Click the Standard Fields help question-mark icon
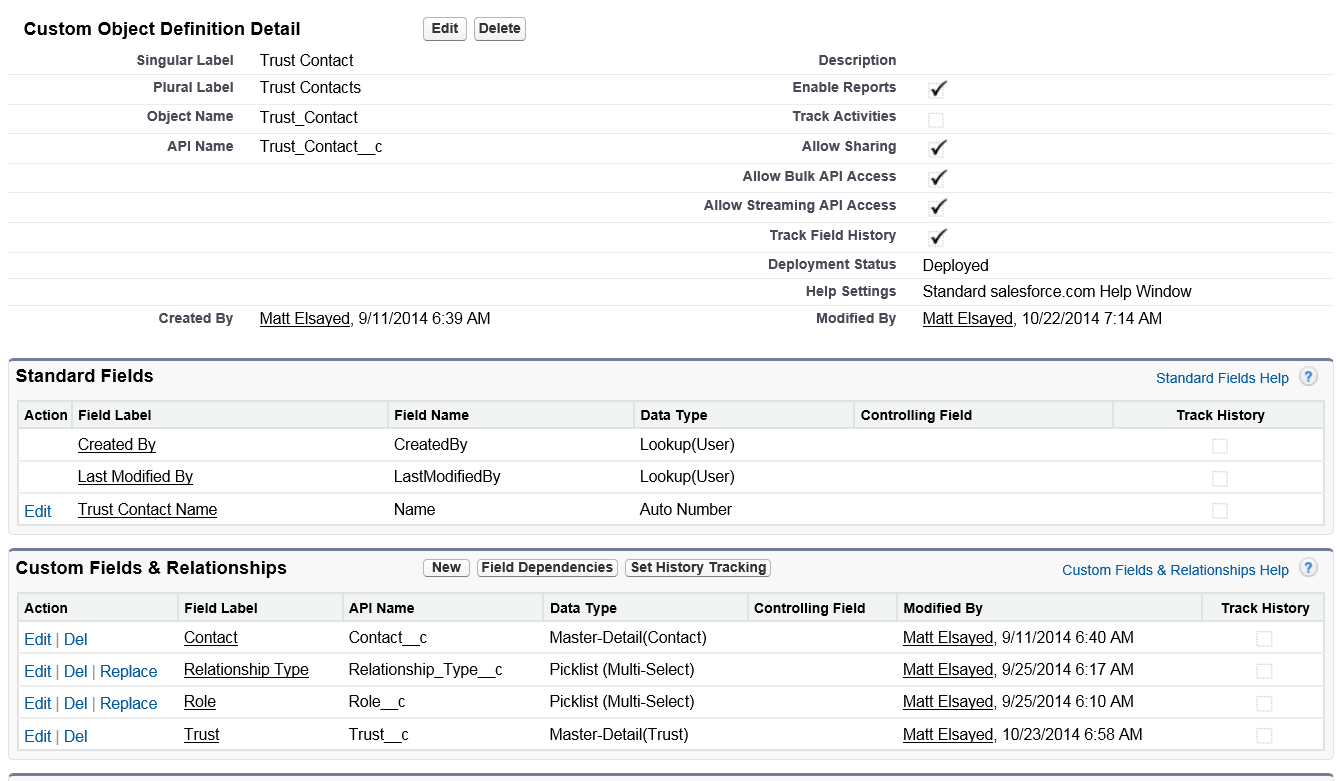The width and height of the screenshot is (1336, 781). (x=1308, y=377)
